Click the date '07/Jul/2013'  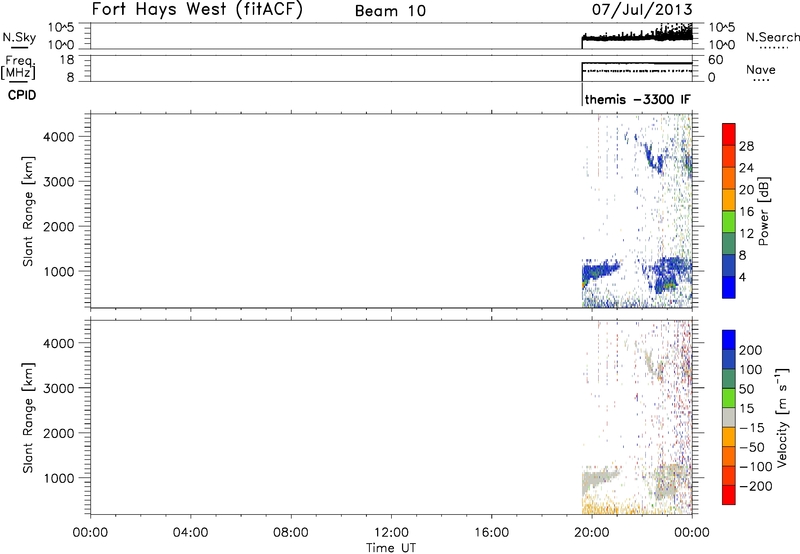click(x=642, y=9)
